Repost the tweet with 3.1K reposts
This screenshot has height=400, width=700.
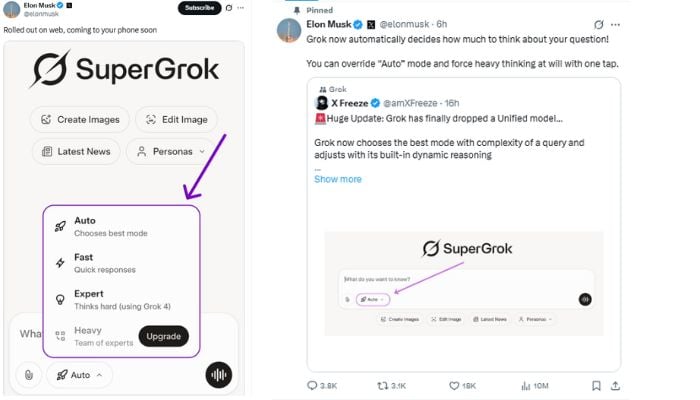pos(383,385)
